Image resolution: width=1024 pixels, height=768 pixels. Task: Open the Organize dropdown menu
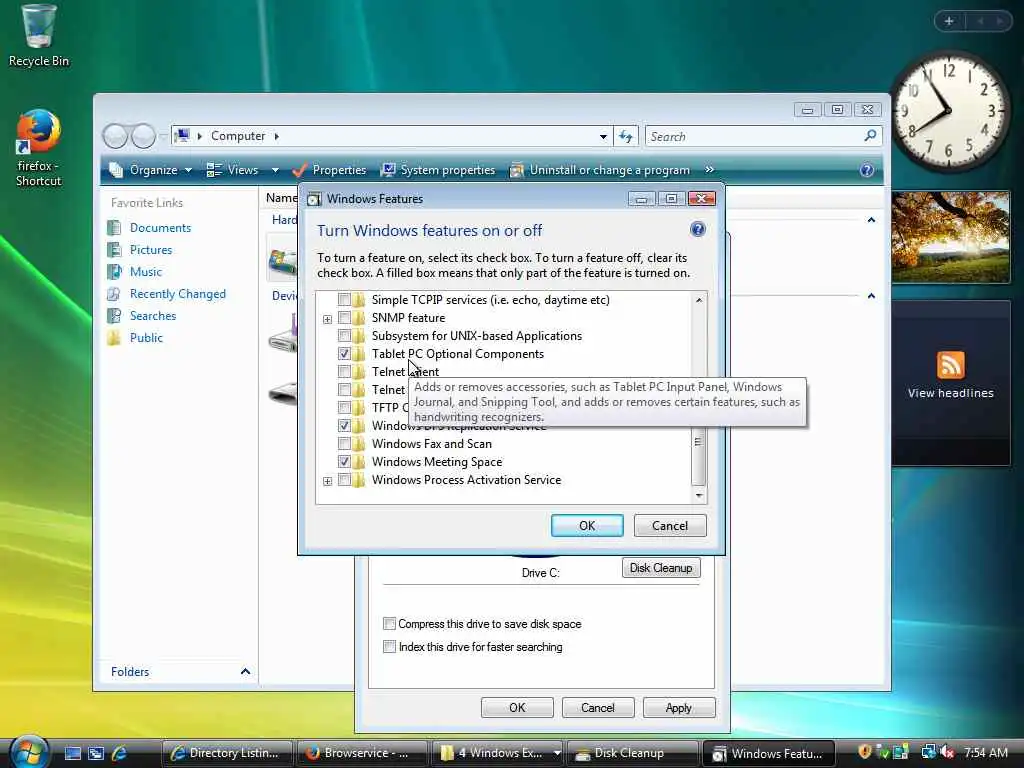point(151,170)
